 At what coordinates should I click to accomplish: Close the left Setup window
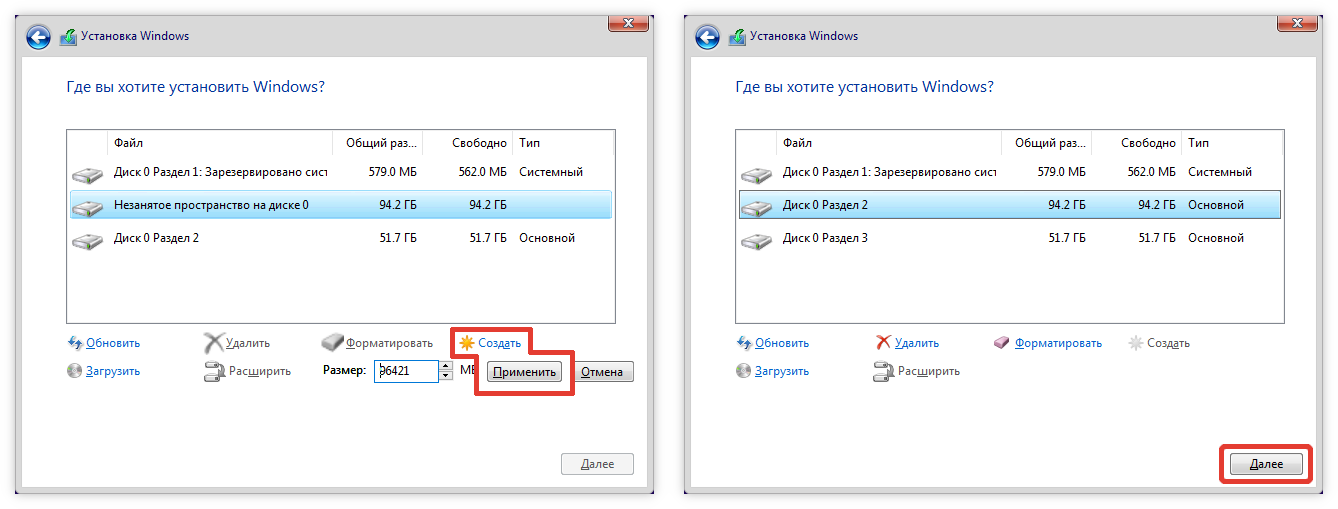627,22
